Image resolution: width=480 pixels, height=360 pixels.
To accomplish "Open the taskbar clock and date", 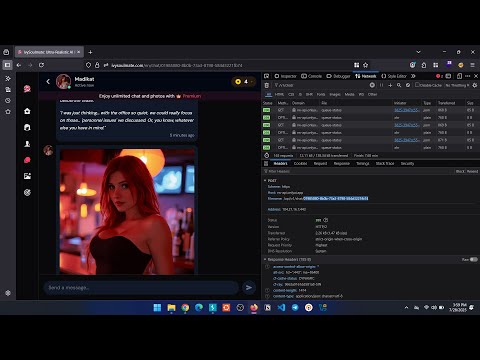I will (459, 307).
